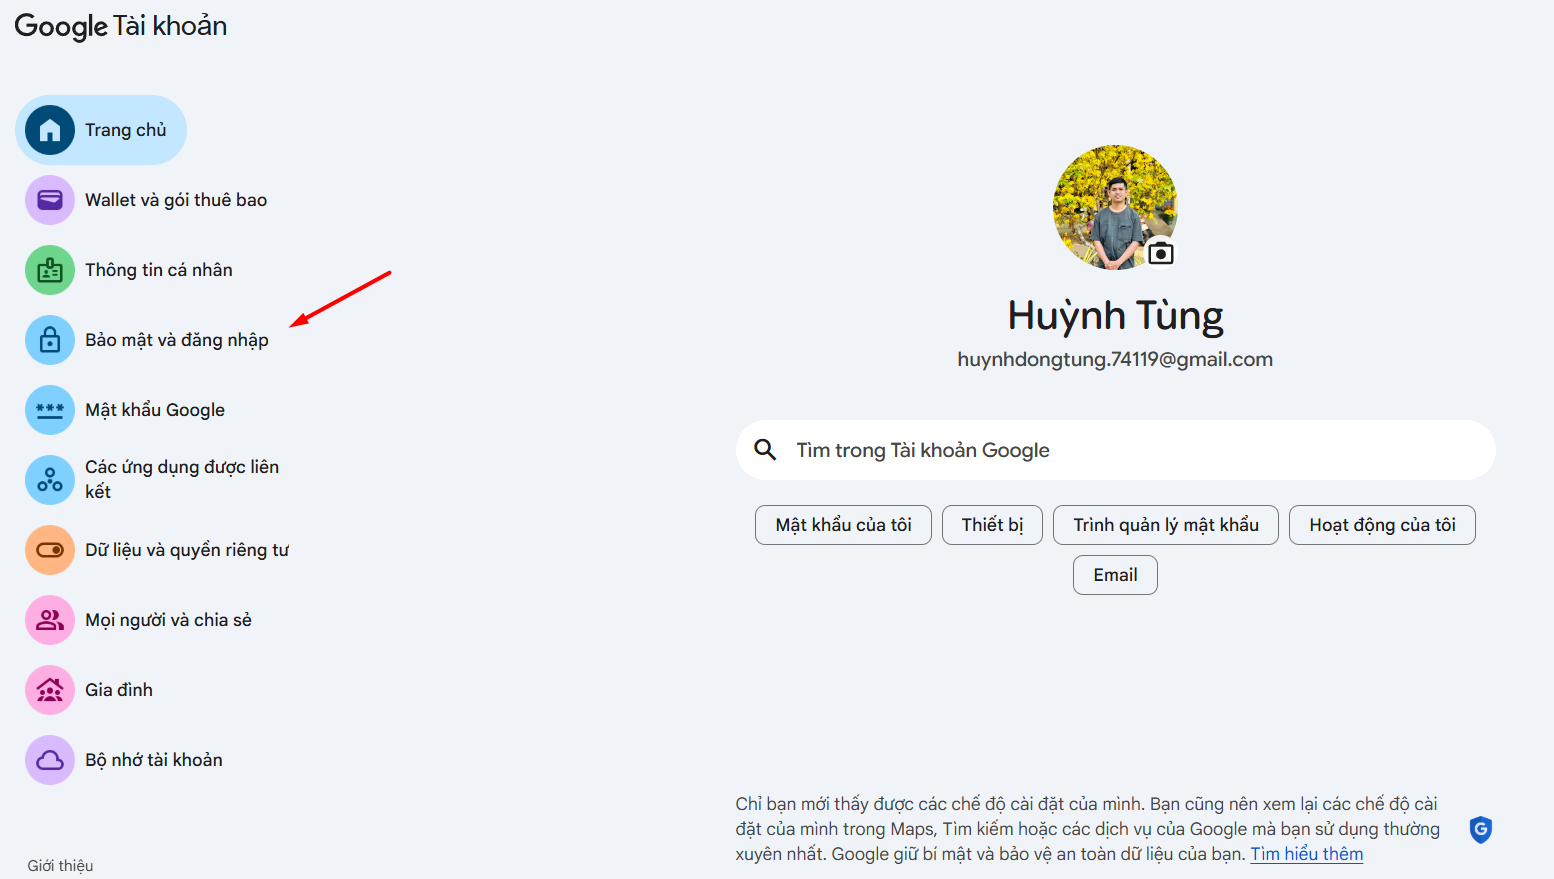Click the huynhdongtung.74119@gmail.com email text
This screenshot has height=879, width=1554.
[1115, 359]
